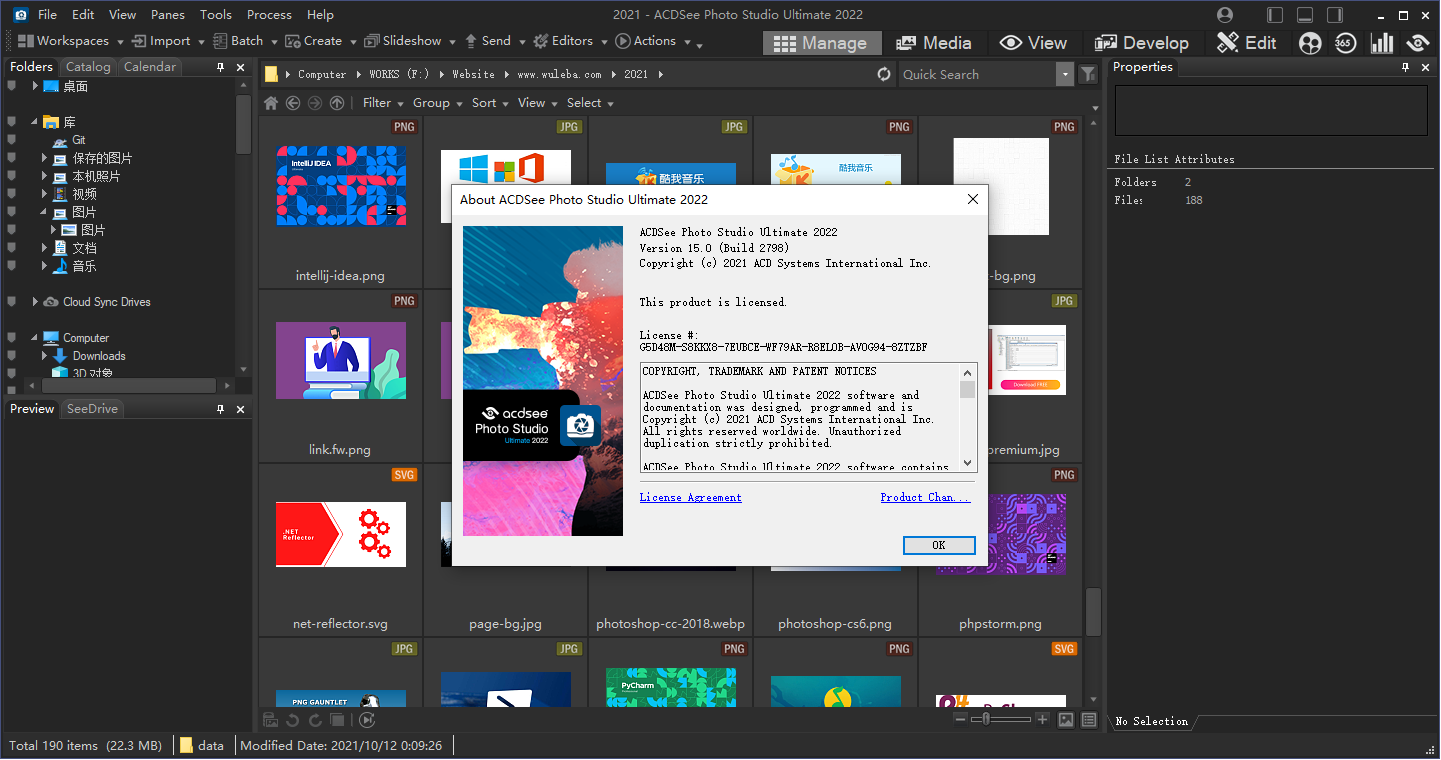Toggle Easy-Select marker for 视频

[12, 194]
